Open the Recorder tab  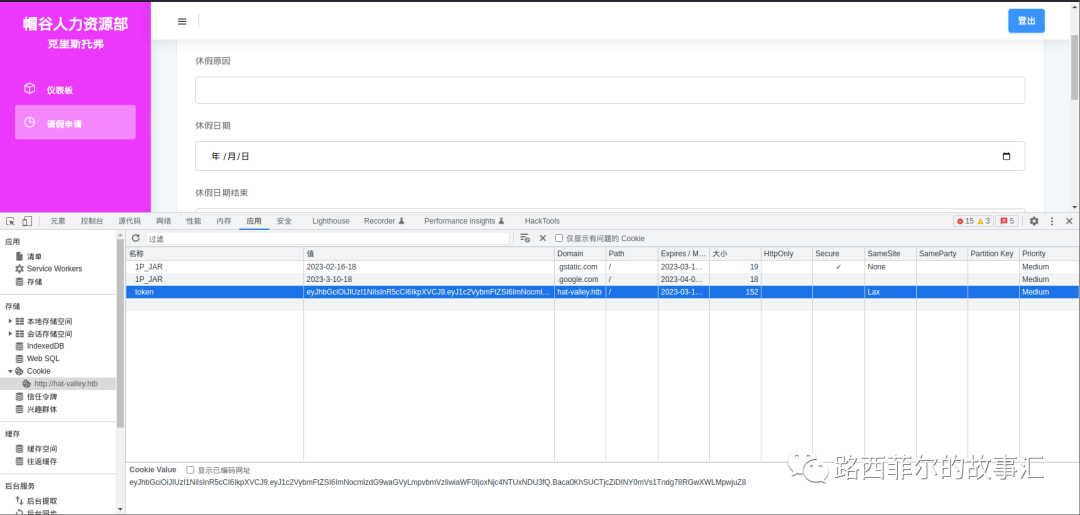[384, 221]
